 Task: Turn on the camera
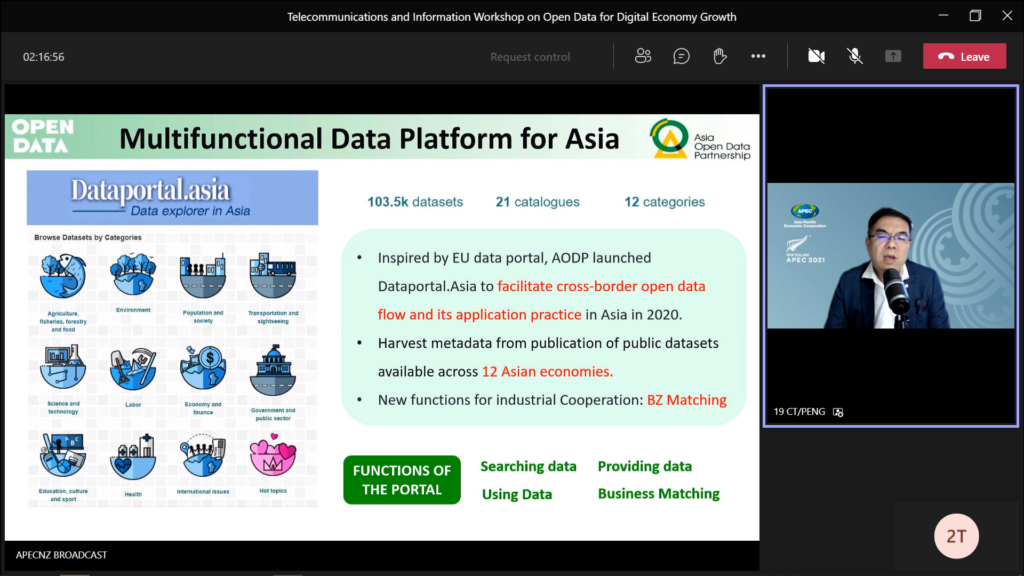point(816,57)
